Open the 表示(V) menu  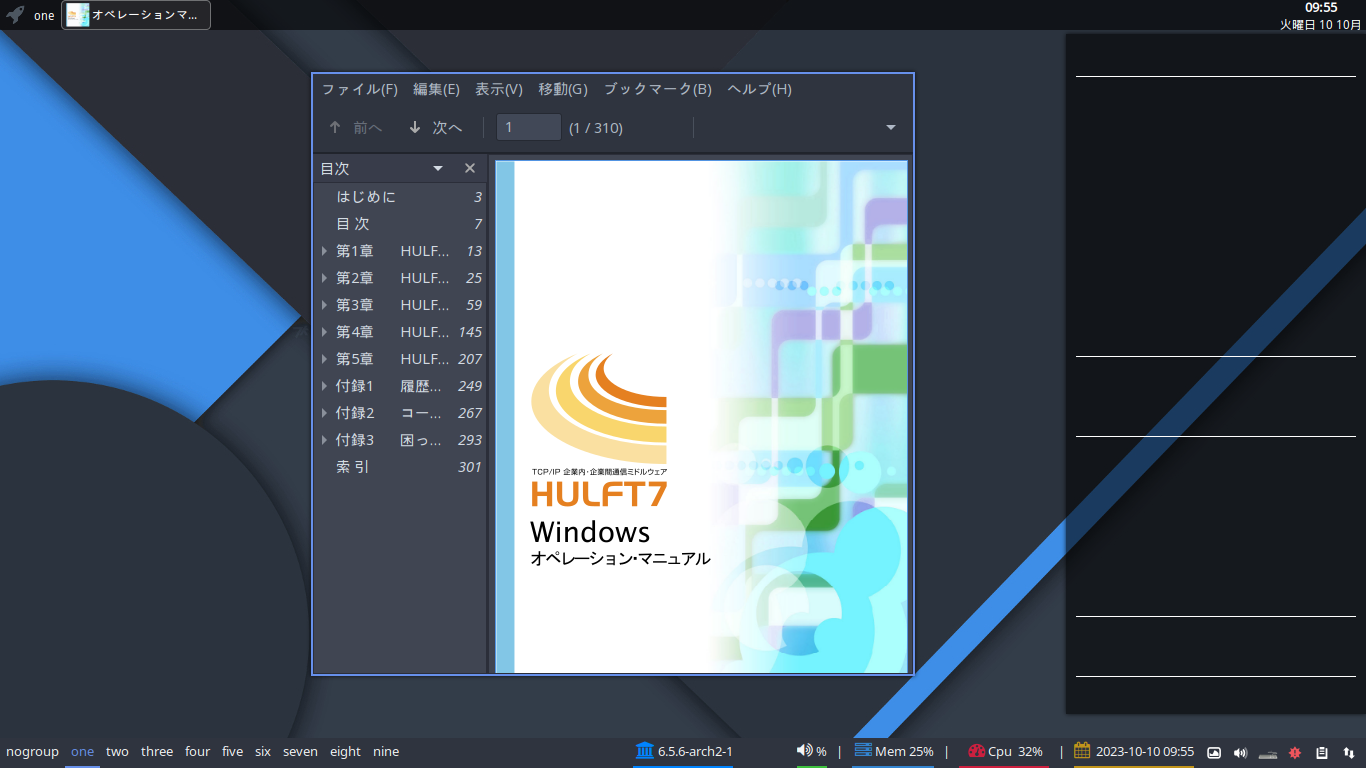(499, 89)
